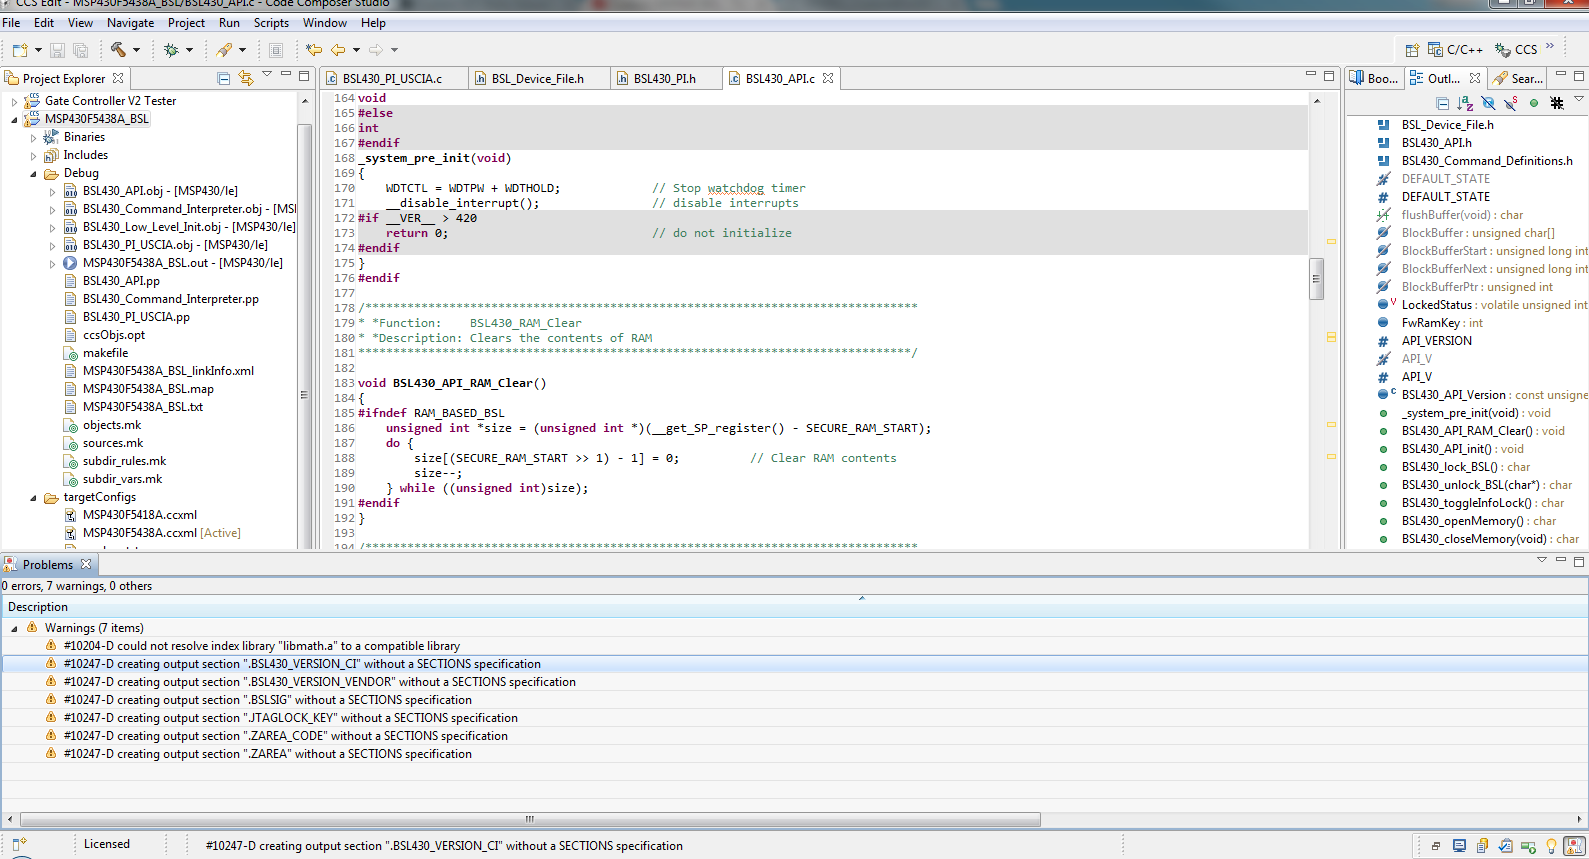The height and width of the screenshot is (859, 1589).
Task: Go to last edit location
Action: (x=314, y=49)
